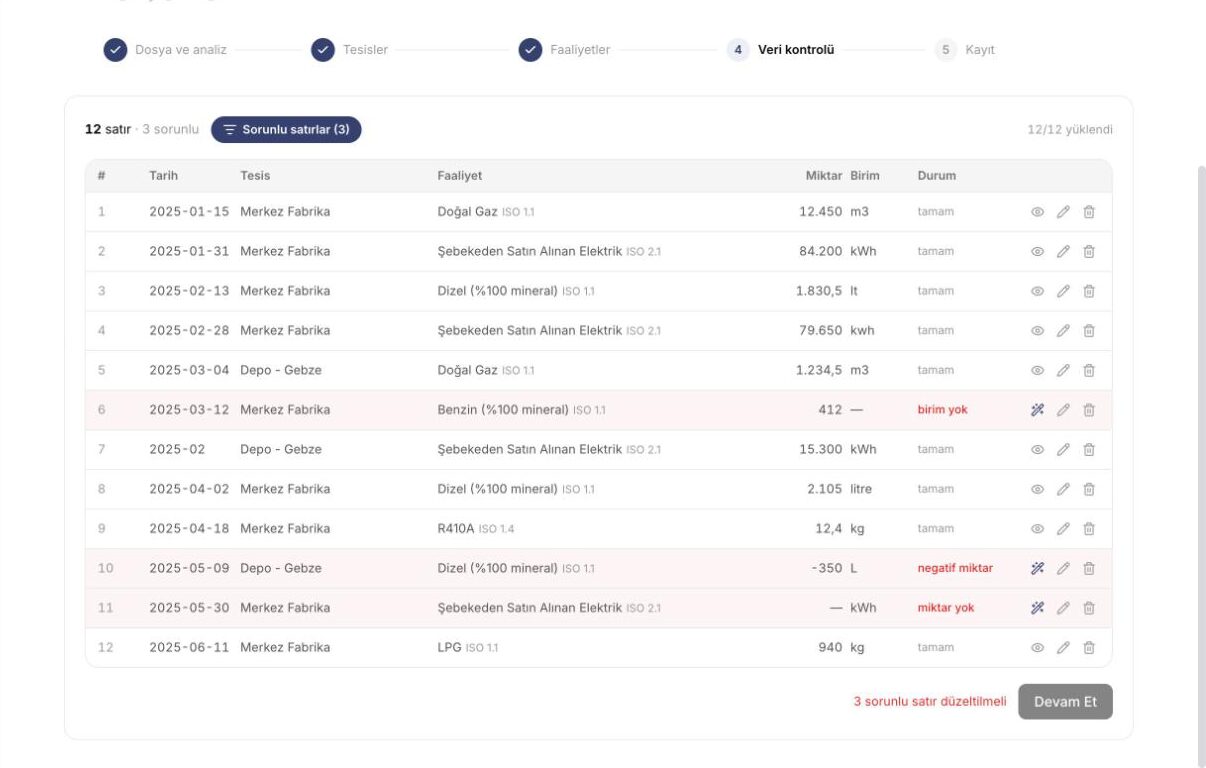The image size is (1206, 768).
Task: Go back to the Tesisler step
Action: pos(350,50)
